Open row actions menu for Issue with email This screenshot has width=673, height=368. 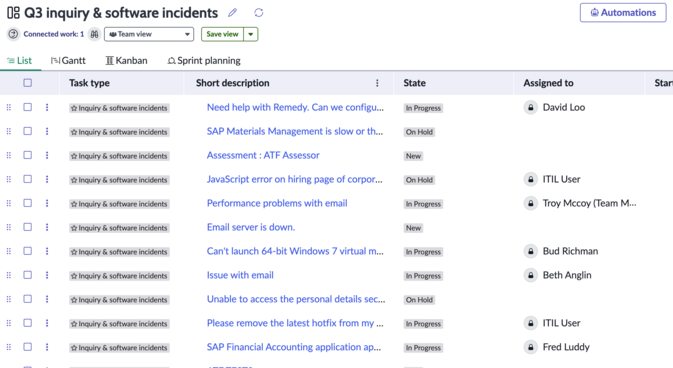(47, 275)
